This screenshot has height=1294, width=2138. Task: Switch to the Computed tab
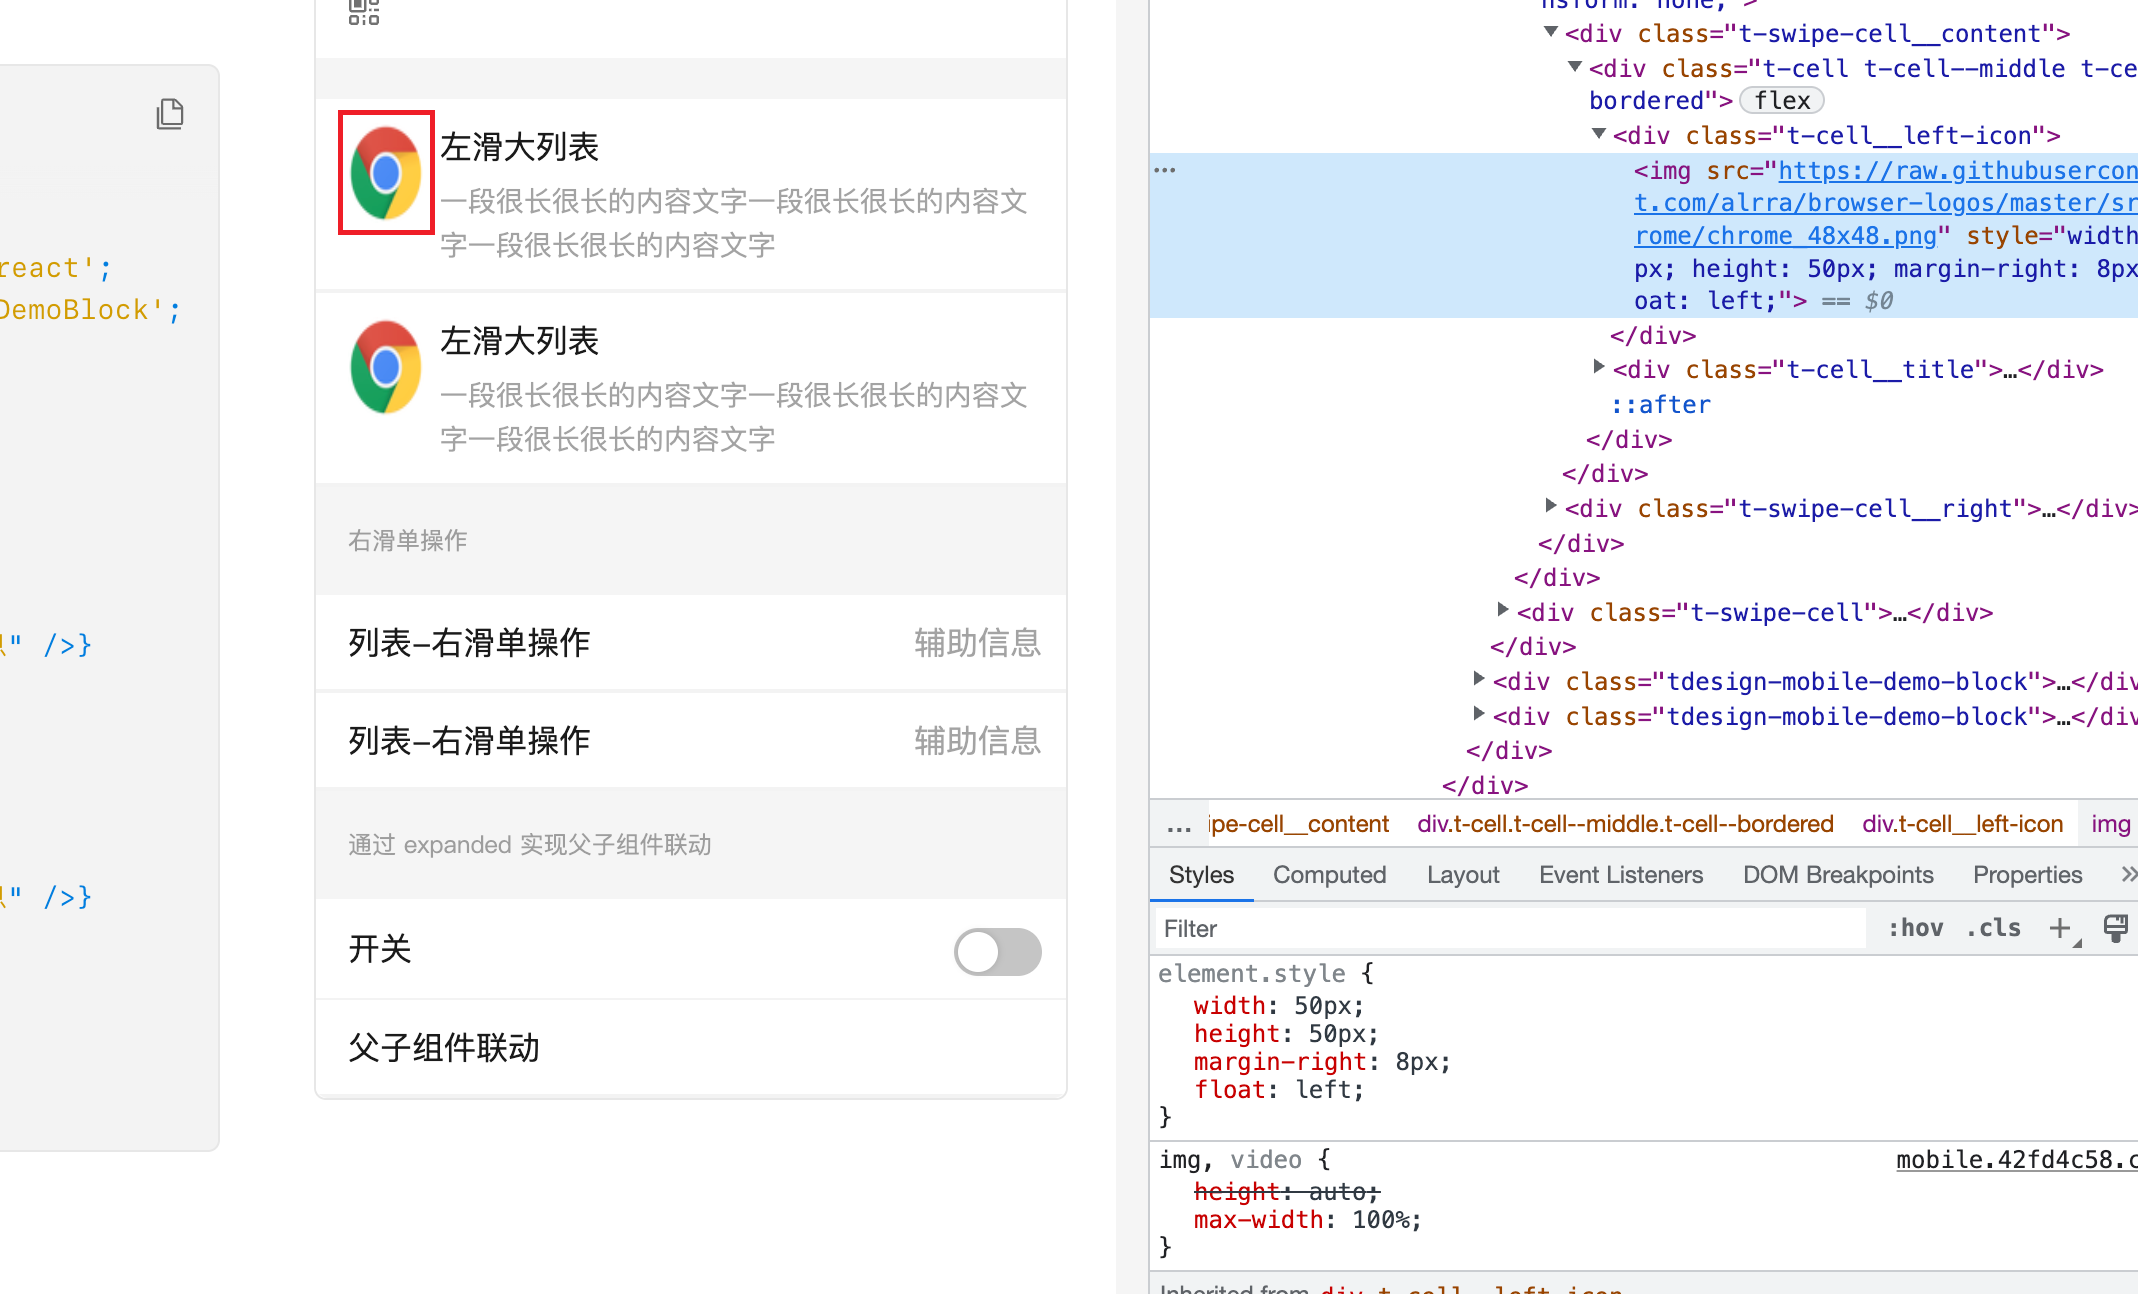point(1329,875)
